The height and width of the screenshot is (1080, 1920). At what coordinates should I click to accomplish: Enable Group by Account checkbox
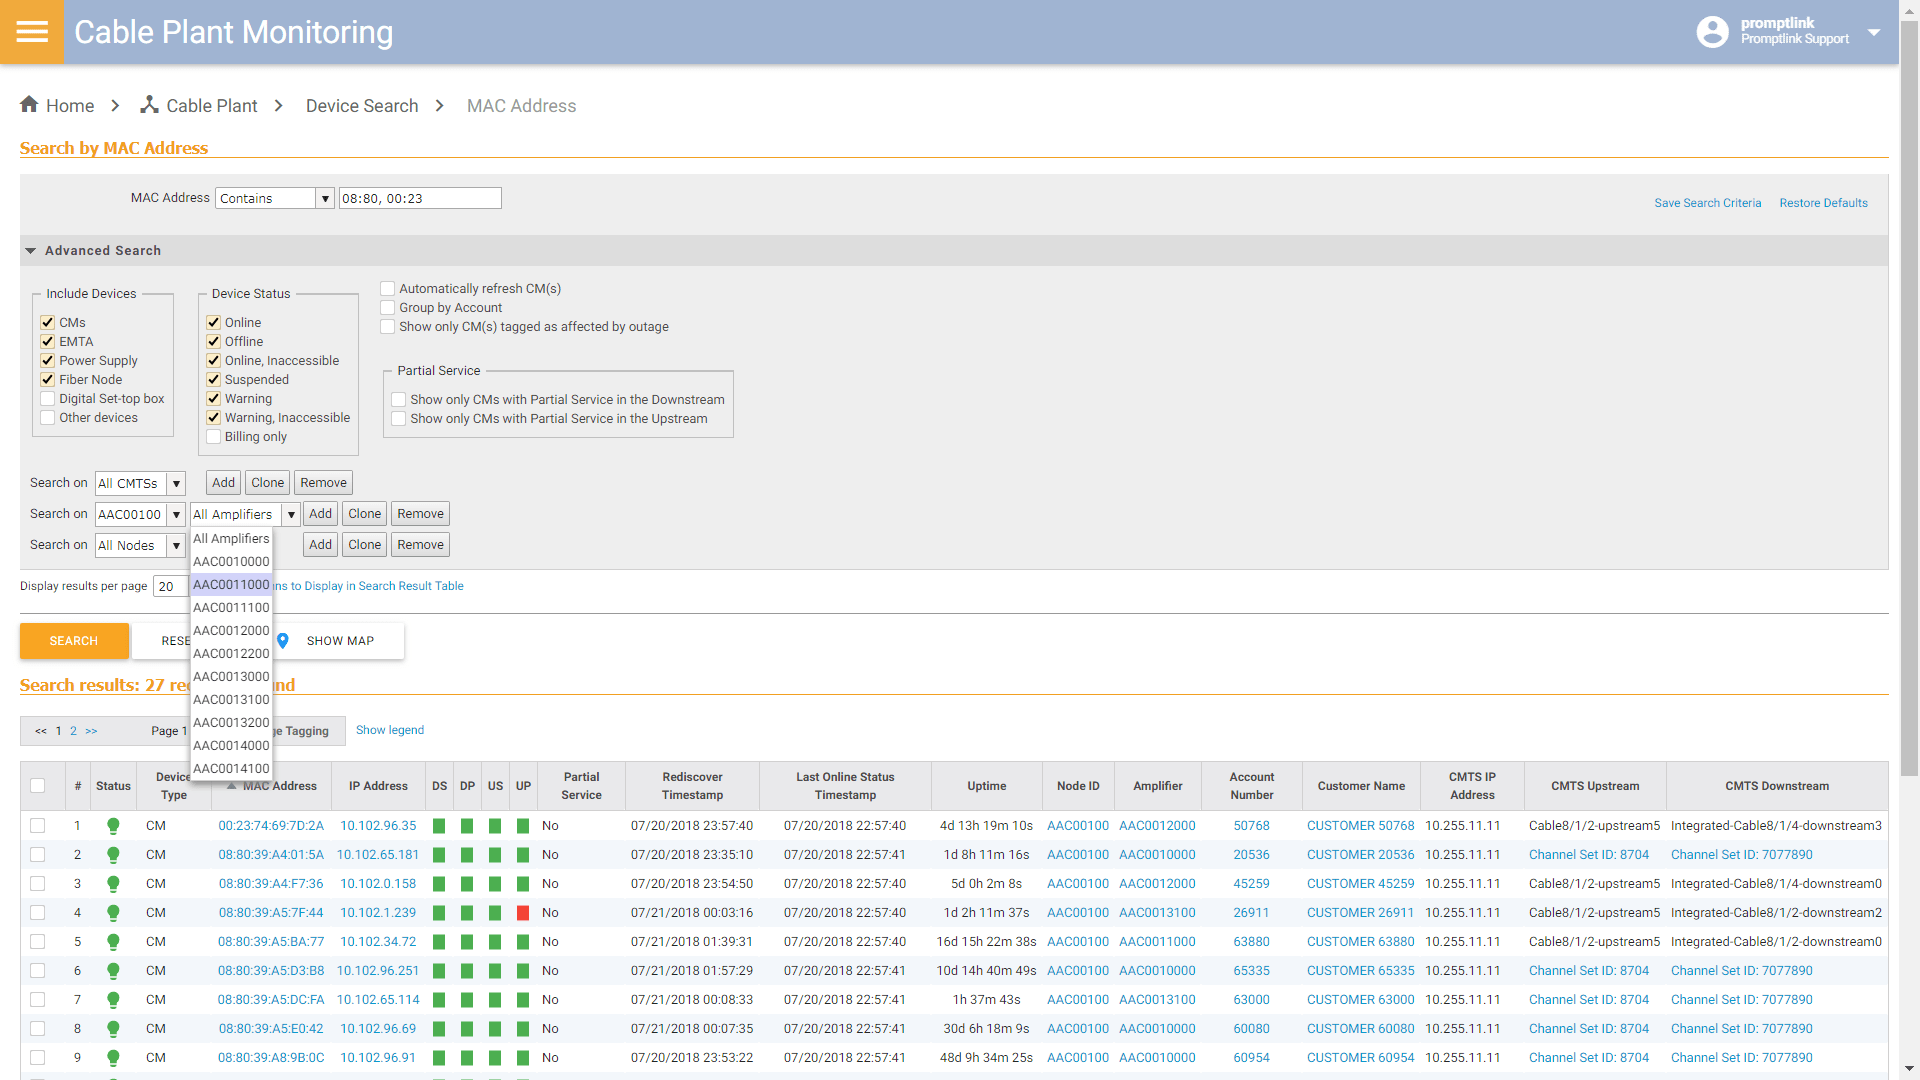coord(387,307)
